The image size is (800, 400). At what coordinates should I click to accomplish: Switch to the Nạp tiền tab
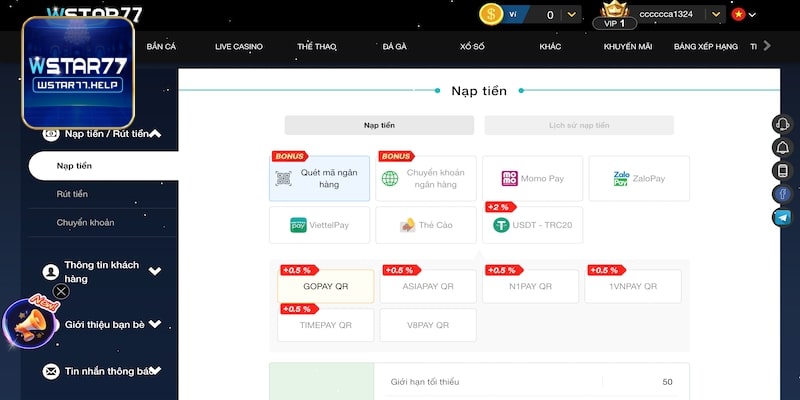[379, 125]
